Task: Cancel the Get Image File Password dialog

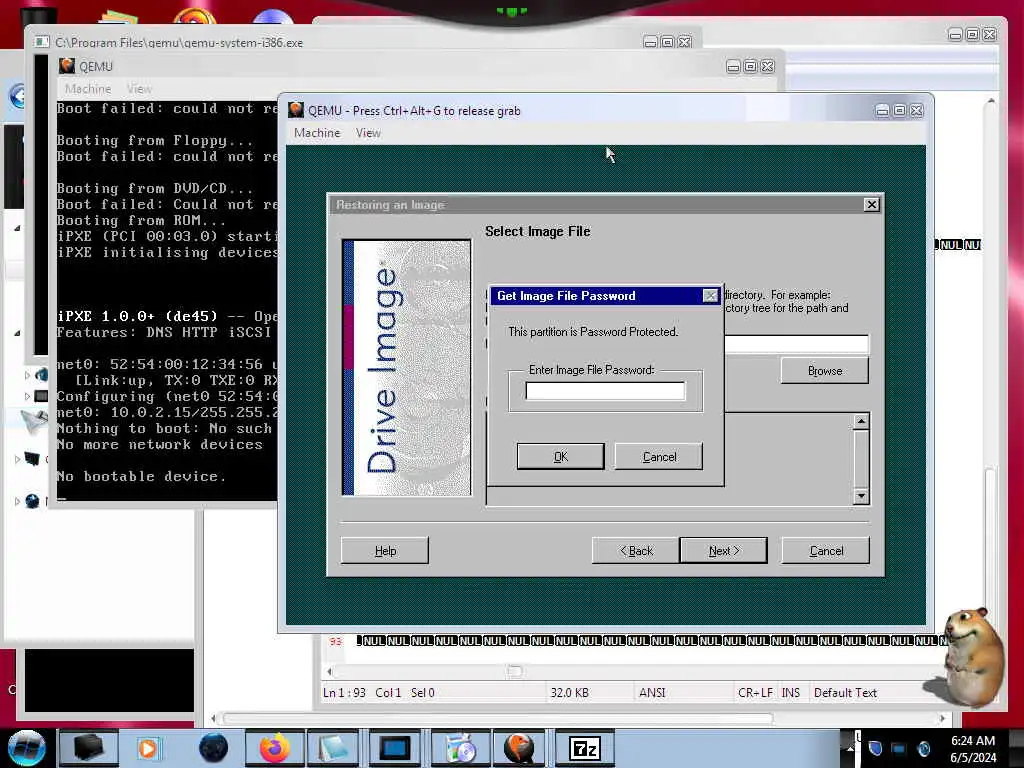Action: coord(658,456)
